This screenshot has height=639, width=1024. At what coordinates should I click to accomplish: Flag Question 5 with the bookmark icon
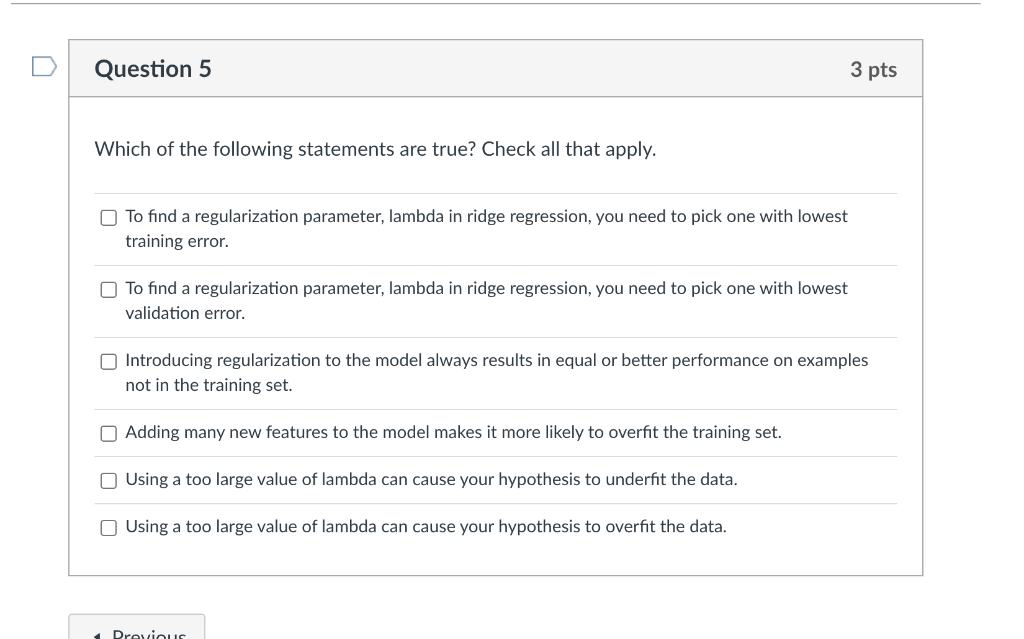[x=43, y=67]
